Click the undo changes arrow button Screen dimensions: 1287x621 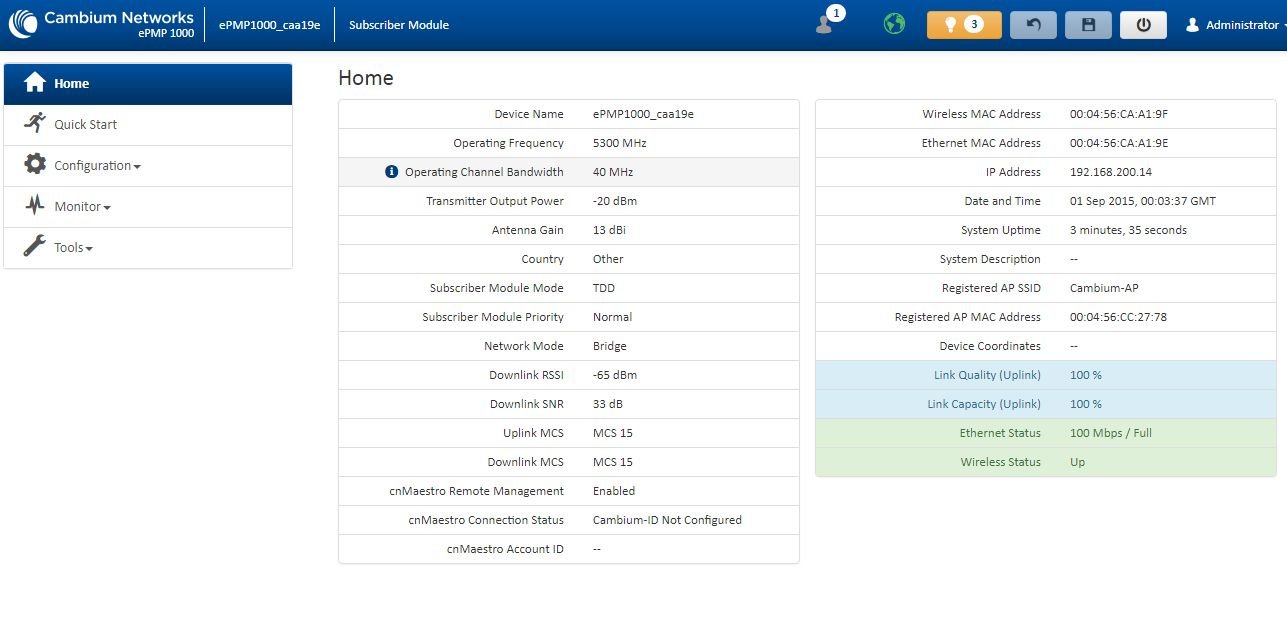(x=1033, y=25)
